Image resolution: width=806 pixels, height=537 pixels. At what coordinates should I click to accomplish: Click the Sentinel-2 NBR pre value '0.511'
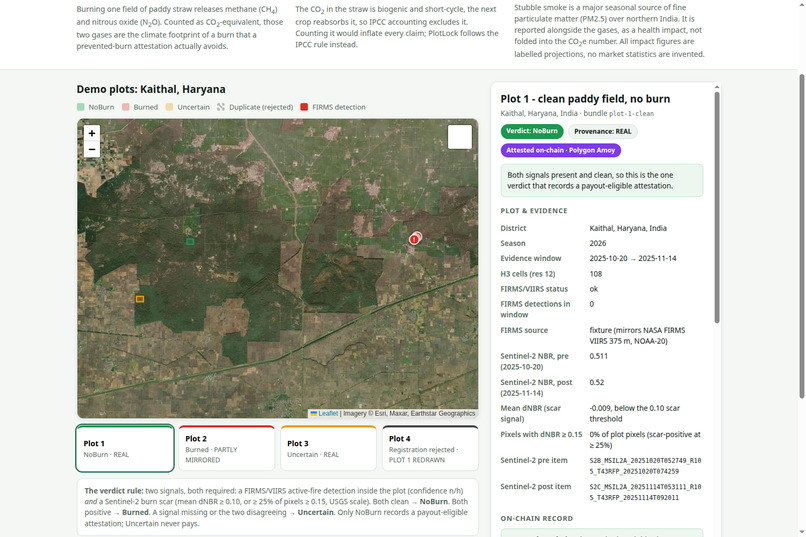click(599, 356)
